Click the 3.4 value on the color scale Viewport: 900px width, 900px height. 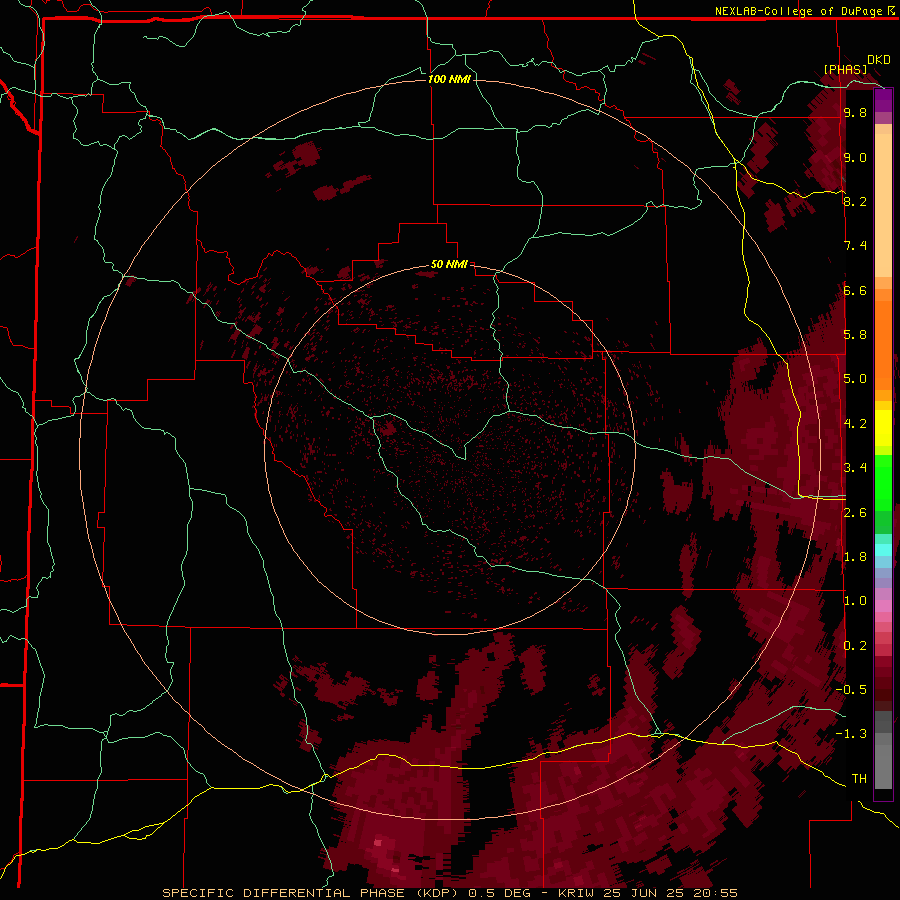point(855,468)
